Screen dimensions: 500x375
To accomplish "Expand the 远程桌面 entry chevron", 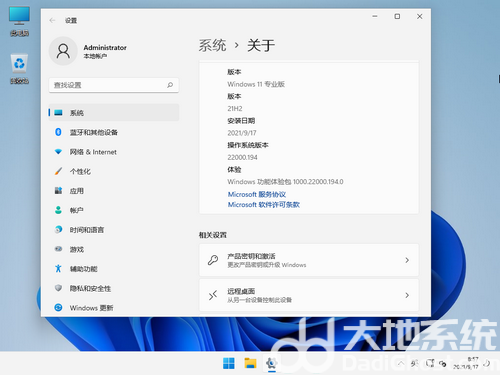I will 407,295.
